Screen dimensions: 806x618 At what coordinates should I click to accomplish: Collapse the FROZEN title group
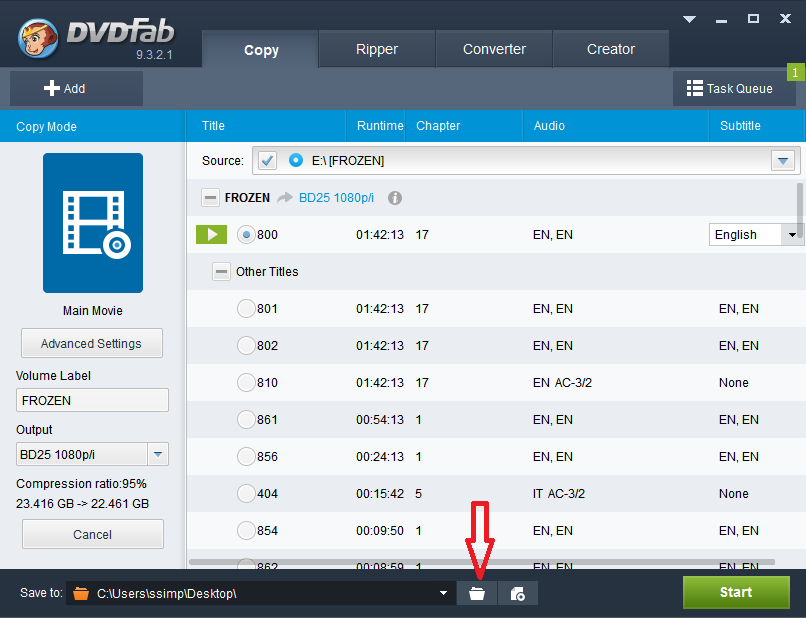(x=210, y=197)
